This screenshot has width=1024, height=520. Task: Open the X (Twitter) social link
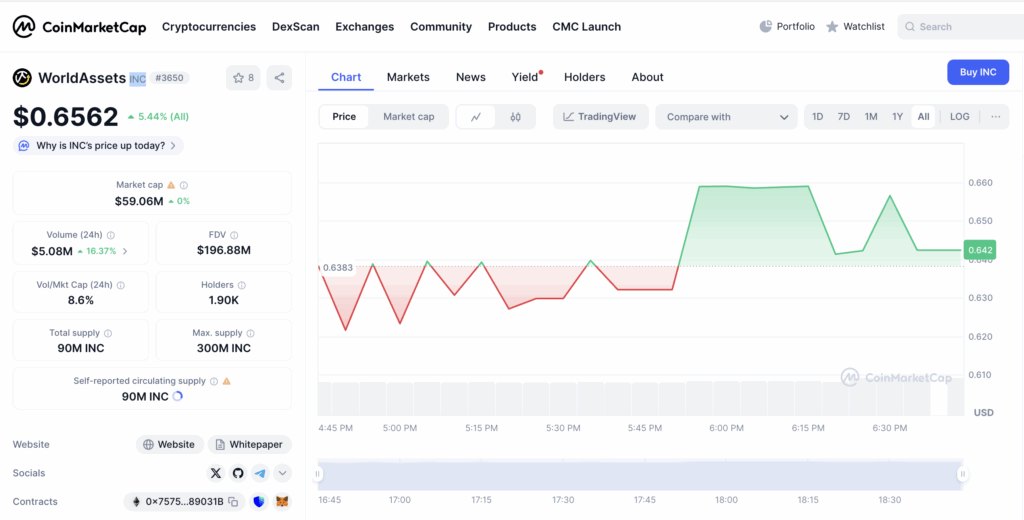coord(216,473)
